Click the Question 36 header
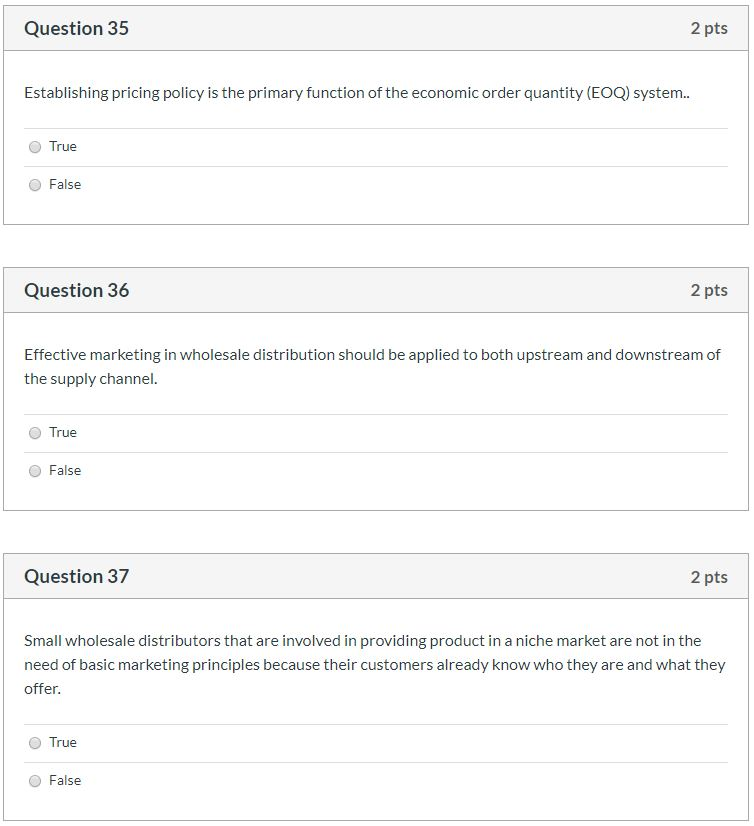Viewport: 754px width, 826px height. [76, 290]
